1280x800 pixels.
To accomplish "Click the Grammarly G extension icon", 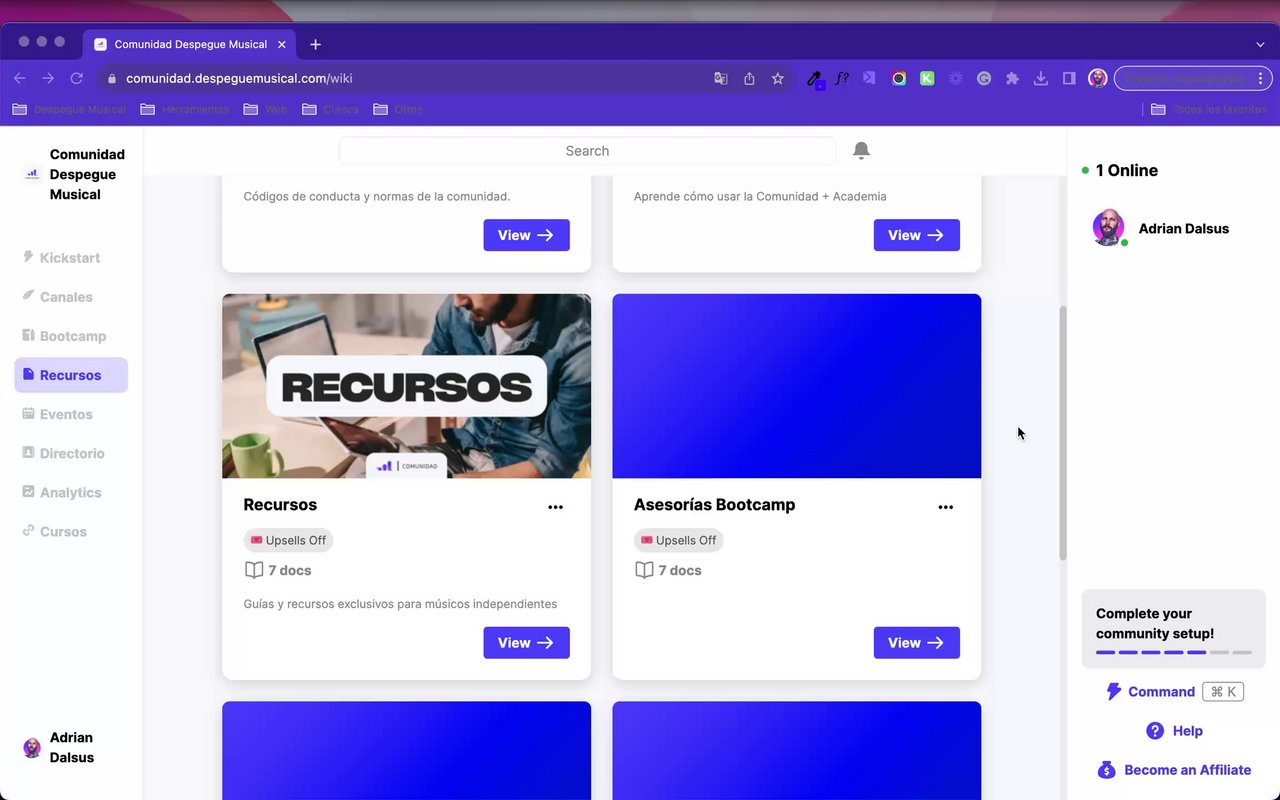I will [984, 78].
